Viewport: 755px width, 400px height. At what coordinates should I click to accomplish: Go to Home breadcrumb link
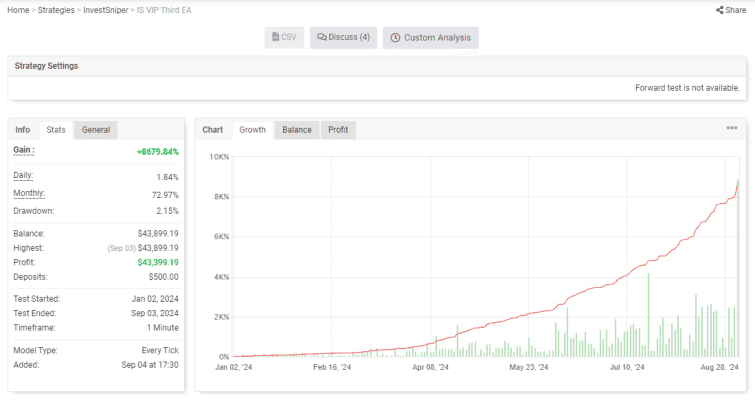(x=18, y=10)
